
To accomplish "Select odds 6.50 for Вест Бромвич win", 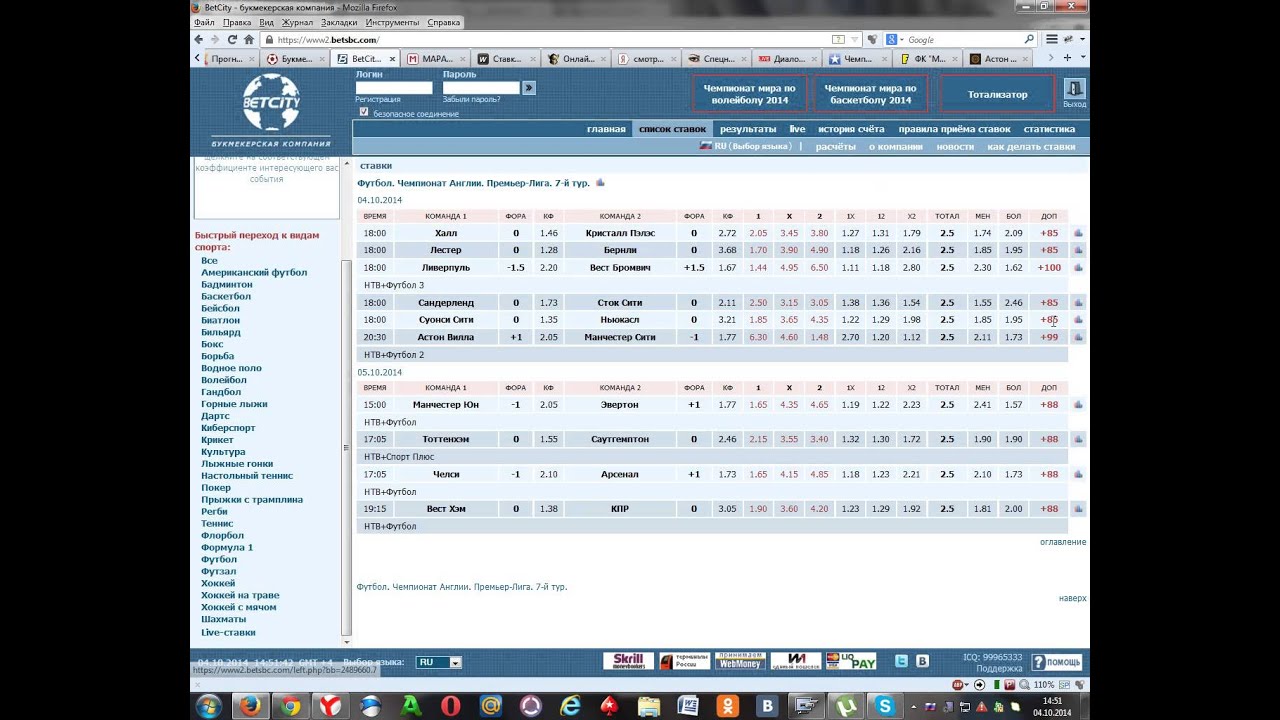I will (819, 268).
